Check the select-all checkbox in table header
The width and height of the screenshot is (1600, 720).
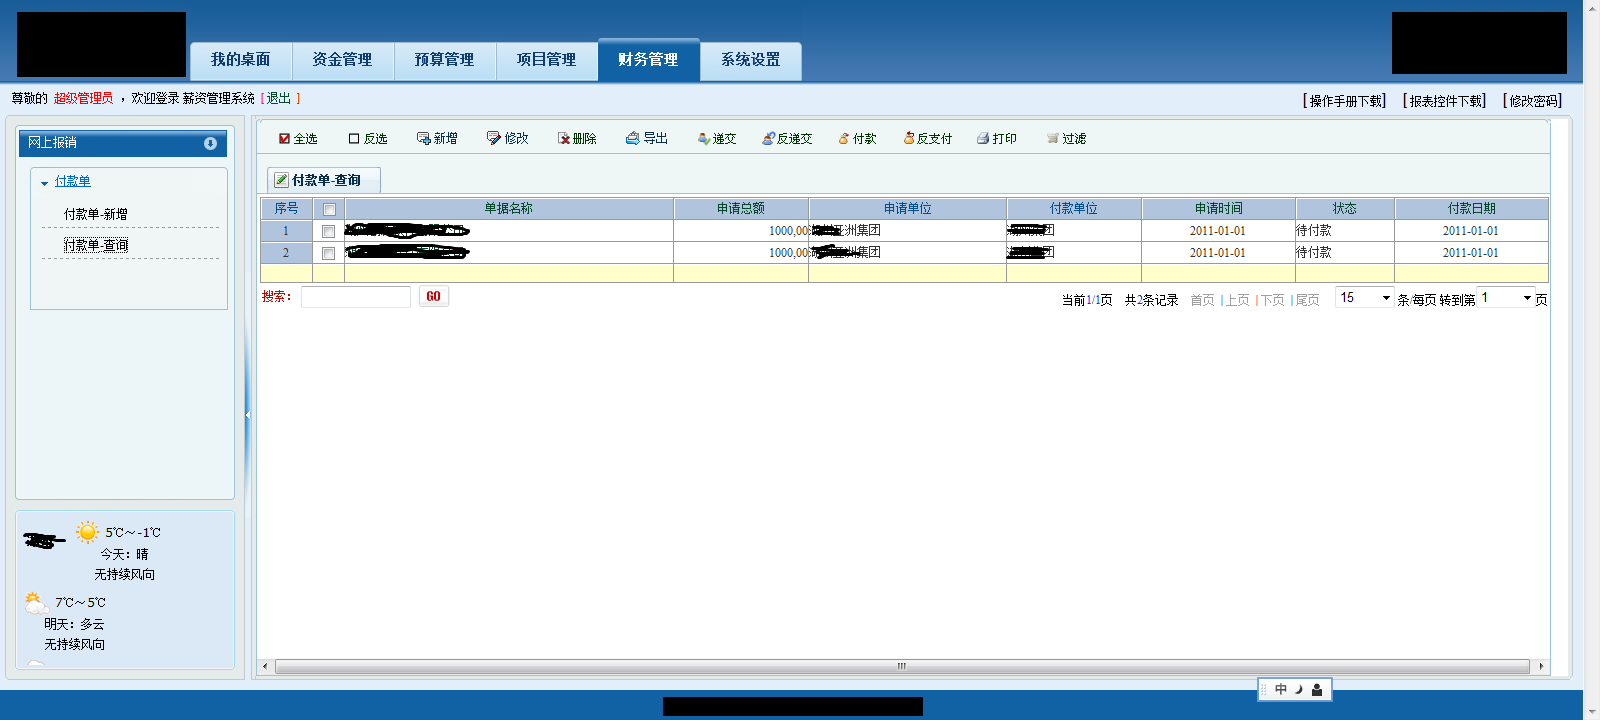click(x=329, y=210)
